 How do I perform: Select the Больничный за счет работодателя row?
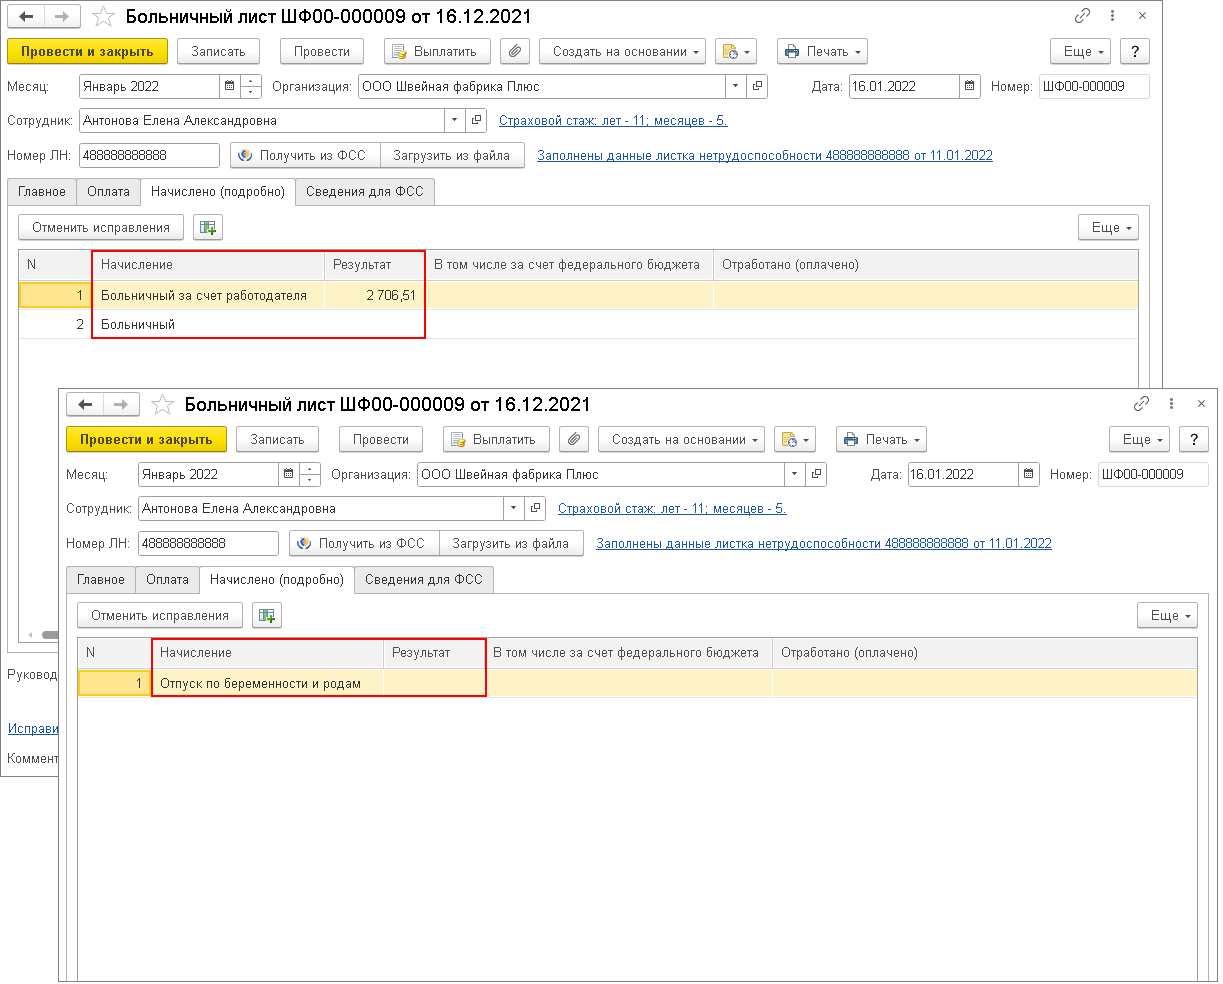pyautogui.click(x=204, y=296)
